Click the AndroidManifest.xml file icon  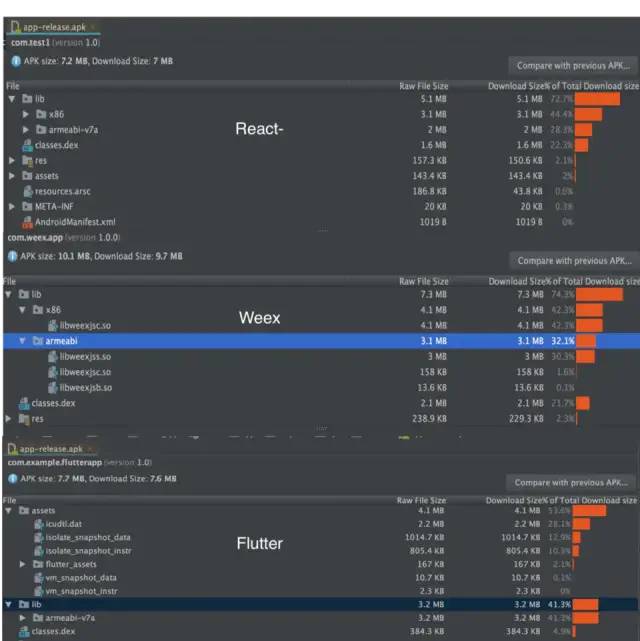point(27,222)
